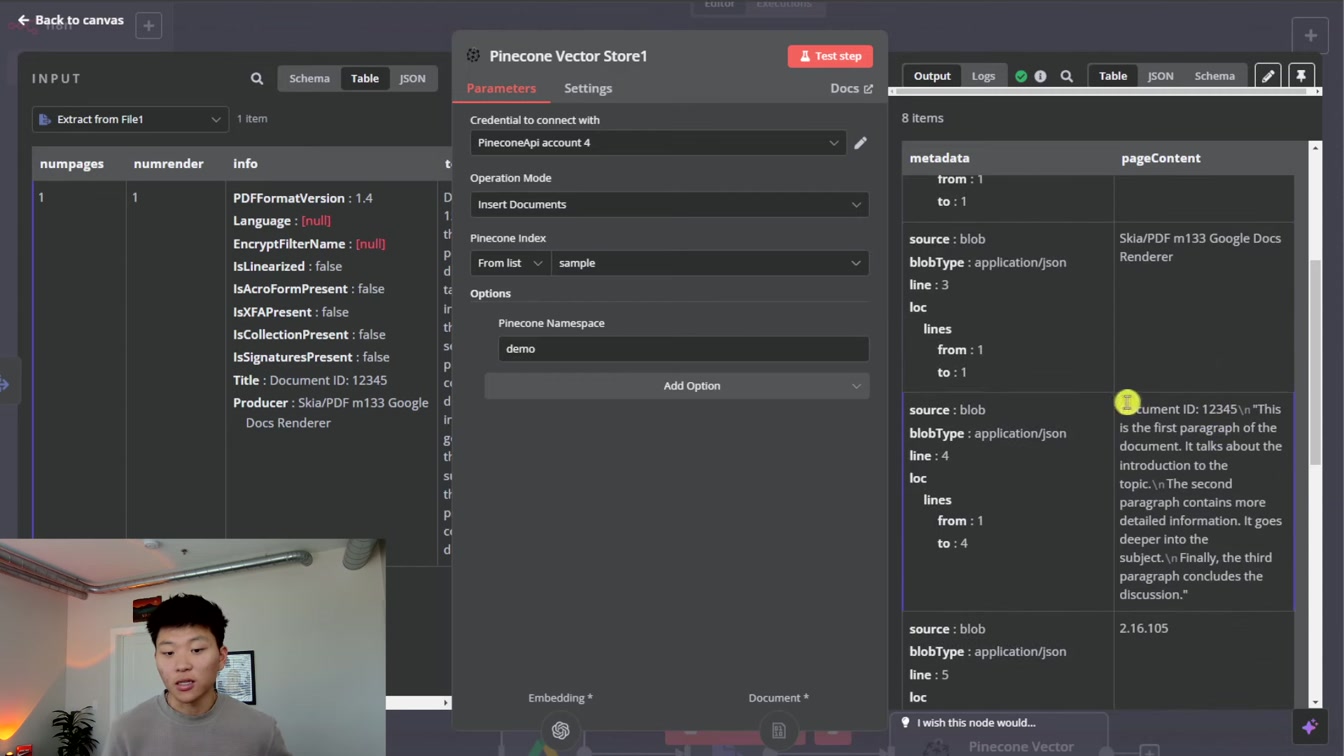Click the edit output pencil icon
The image size is (1344, 756).
pyautogui.click(x=1268, y=76)
